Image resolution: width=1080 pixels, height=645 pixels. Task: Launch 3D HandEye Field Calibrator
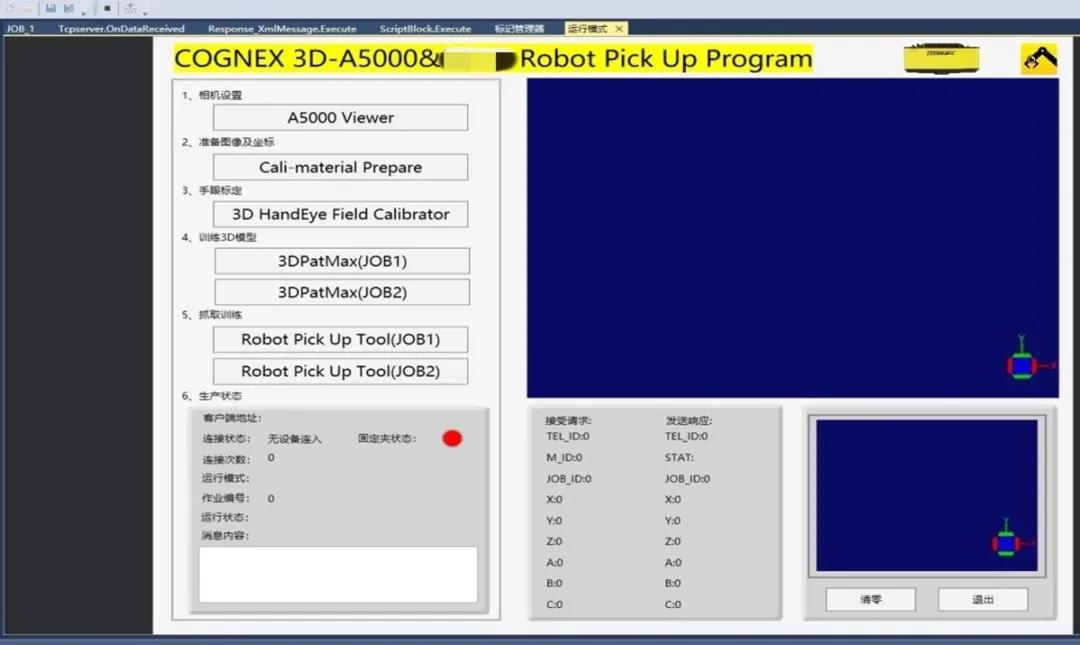click(340, 214)
